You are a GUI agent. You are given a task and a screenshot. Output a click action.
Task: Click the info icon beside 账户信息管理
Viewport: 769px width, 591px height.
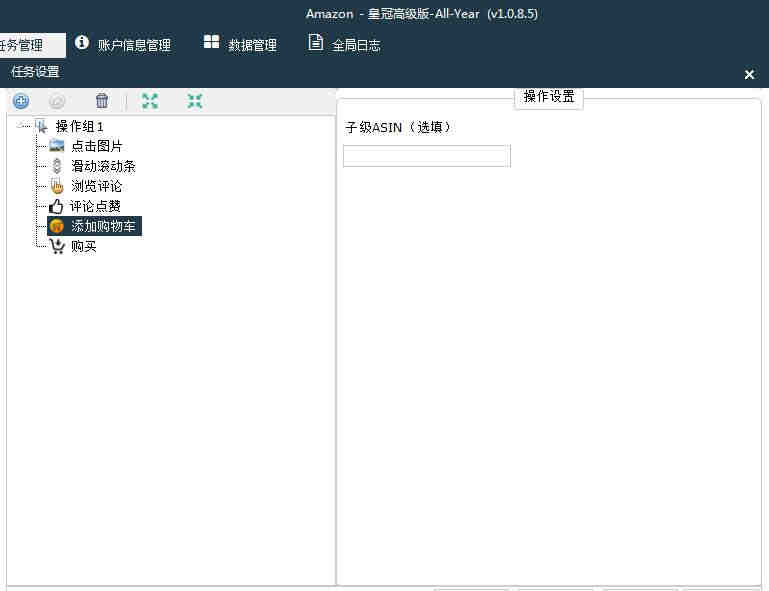point(82,43)
